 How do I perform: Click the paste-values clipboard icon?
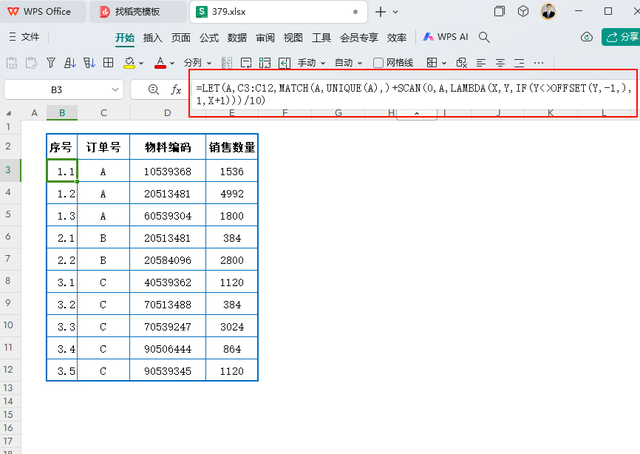pyautogui.click(x=12, y=63)
